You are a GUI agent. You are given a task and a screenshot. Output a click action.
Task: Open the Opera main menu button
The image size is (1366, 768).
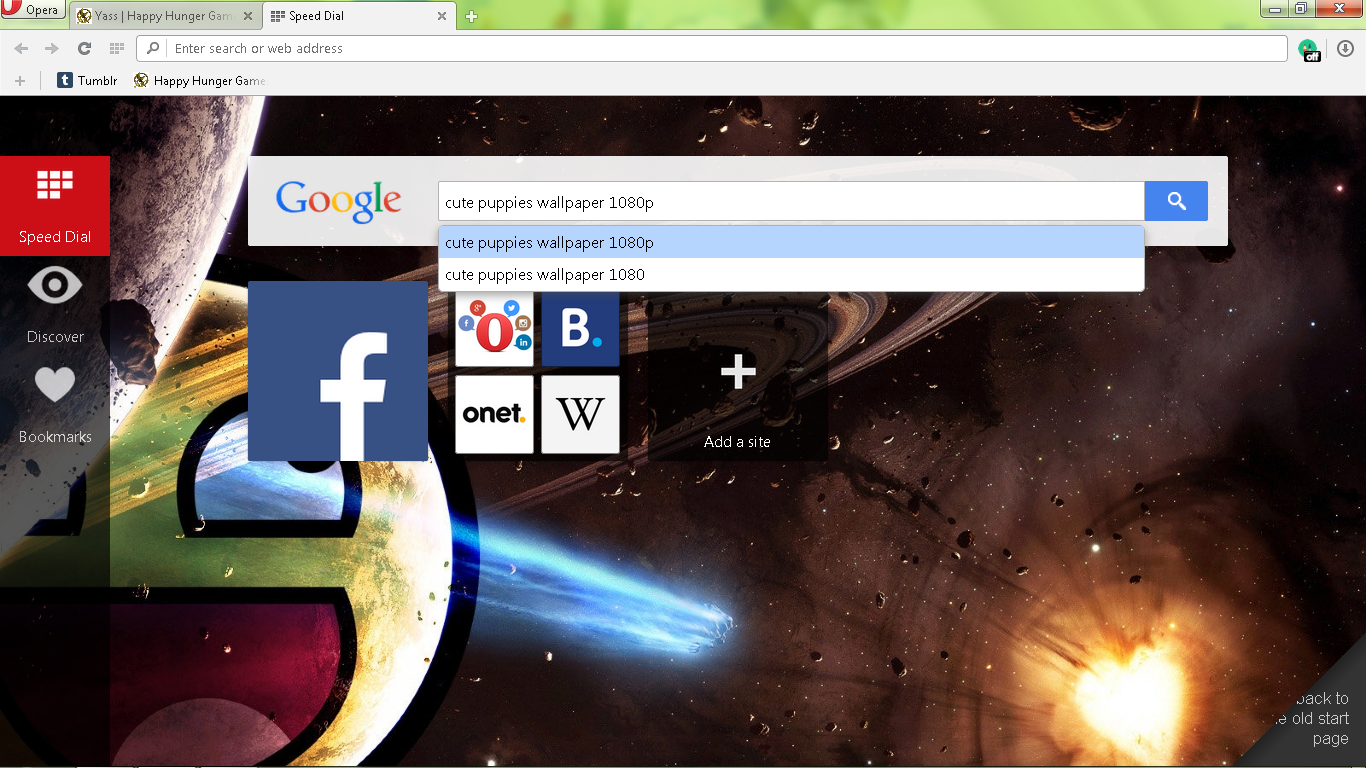point(33,10)
